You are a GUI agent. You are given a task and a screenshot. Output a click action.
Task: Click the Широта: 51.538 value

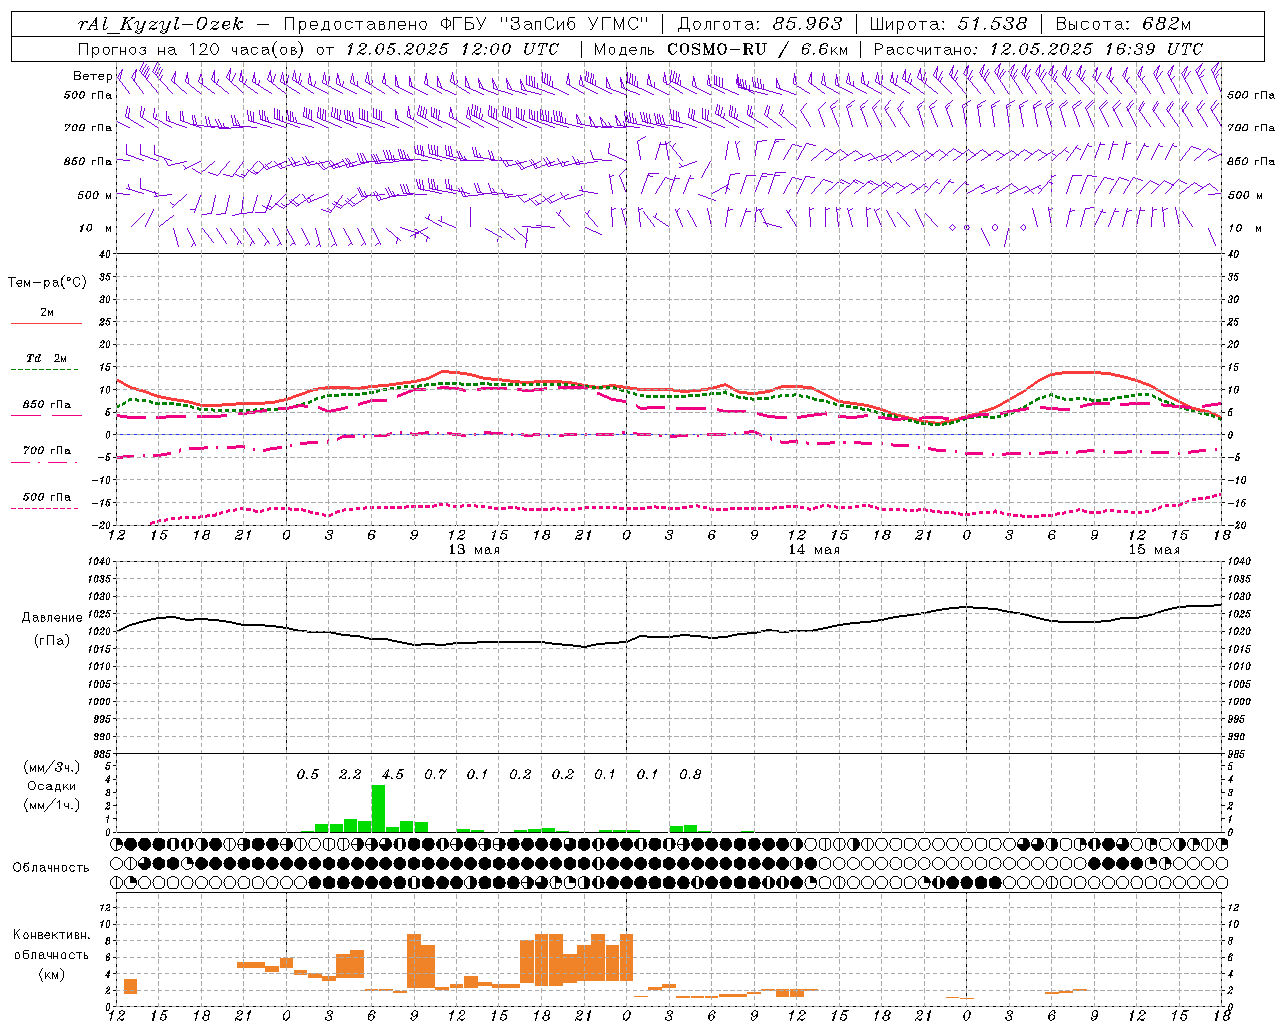tap(948, 24)
